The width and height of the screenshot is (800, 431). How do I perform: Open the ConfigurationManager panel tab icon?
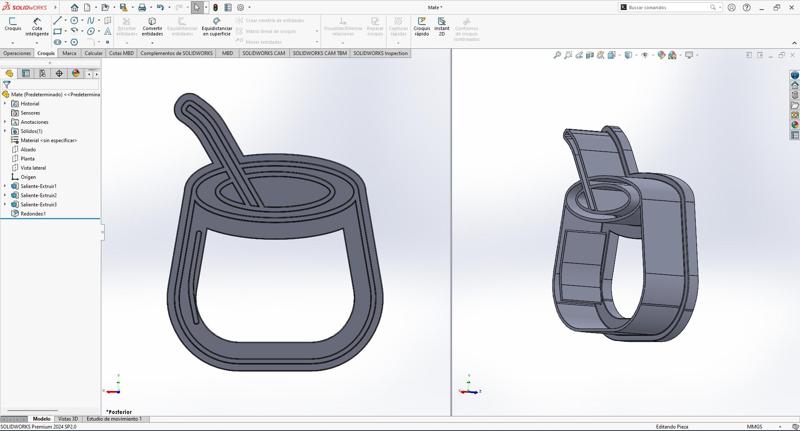(42, 73)
